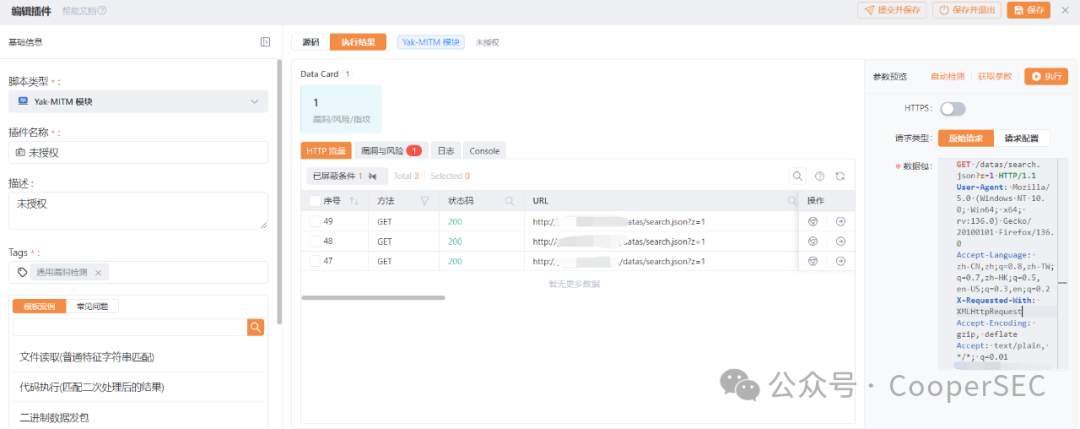Click the 获取参数 link

coord(995,76)
